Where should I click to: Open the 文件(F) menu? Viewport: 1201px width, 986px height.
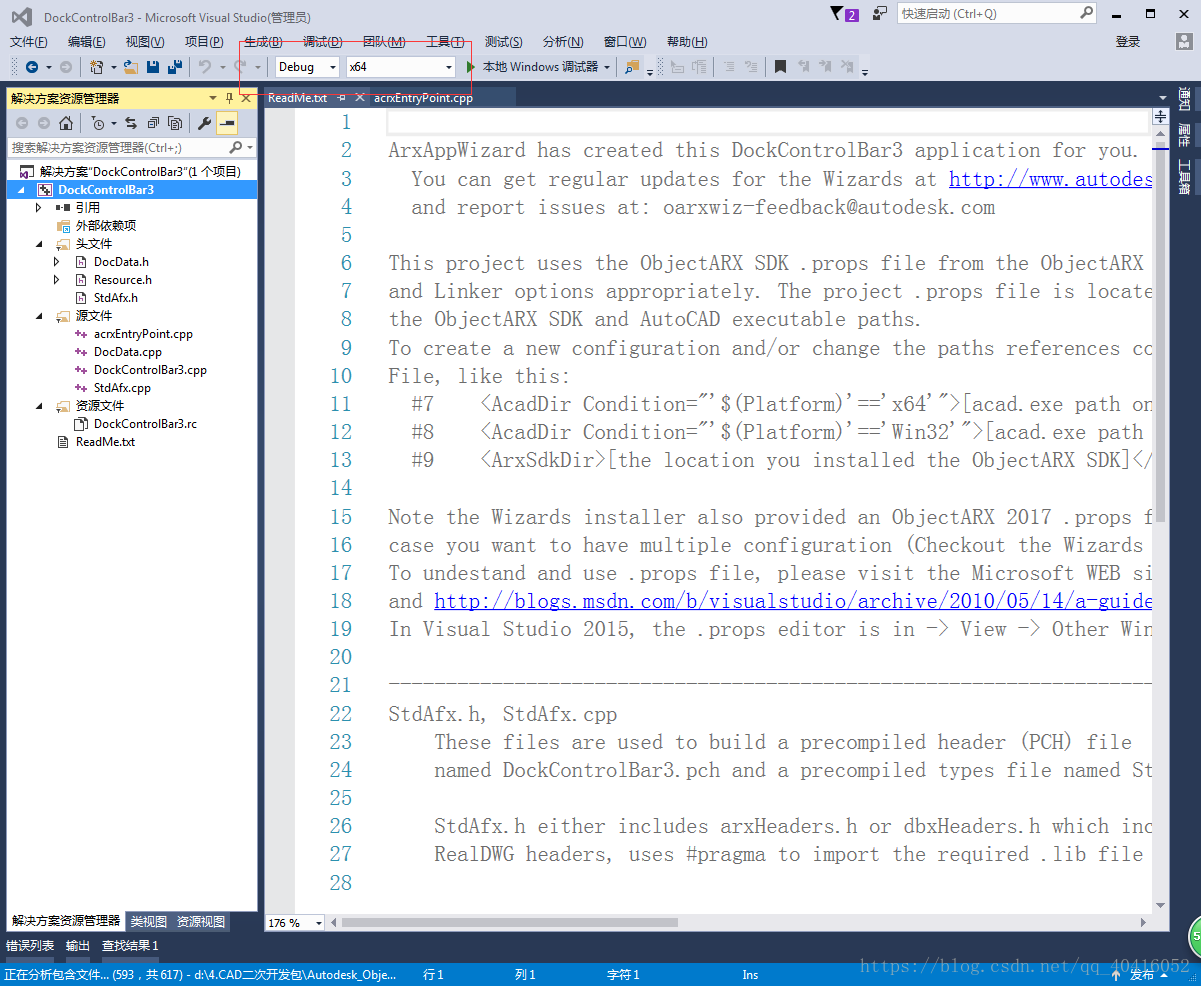[x=29, y=41]
